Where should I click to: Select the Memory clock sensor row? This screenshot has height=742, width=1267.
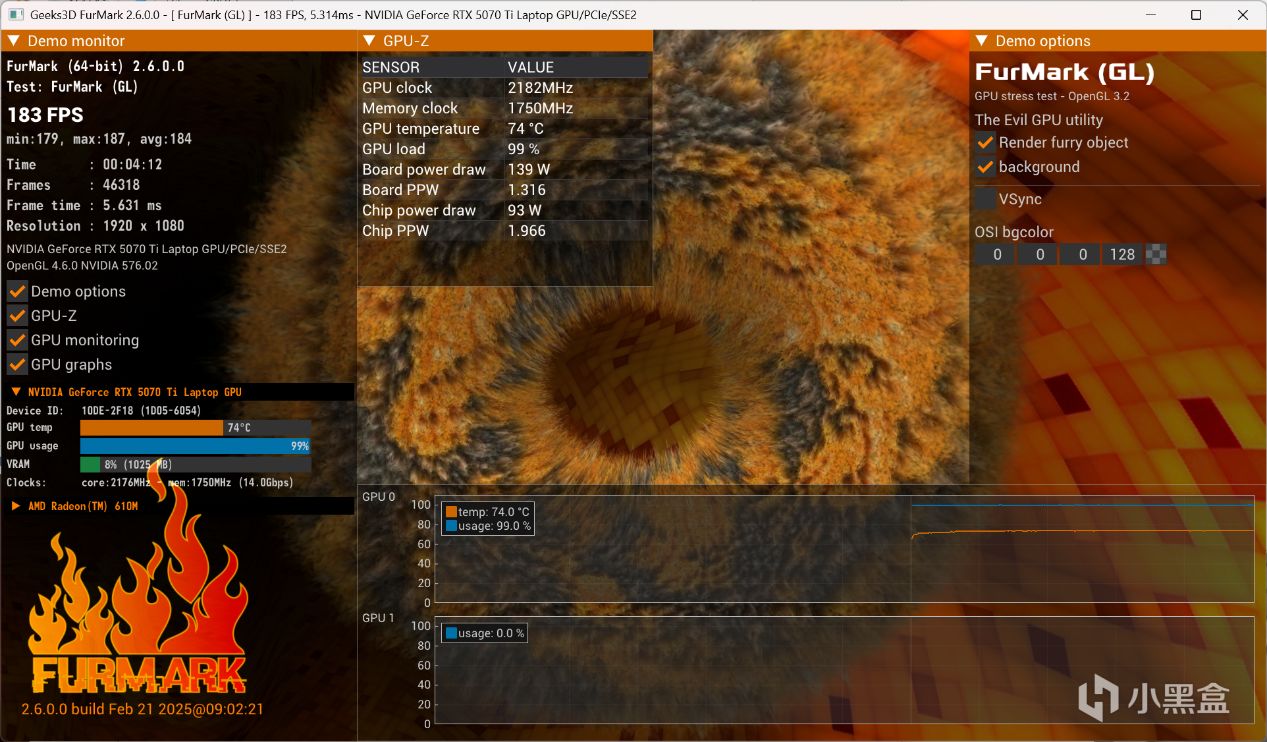tap(505, 108)
